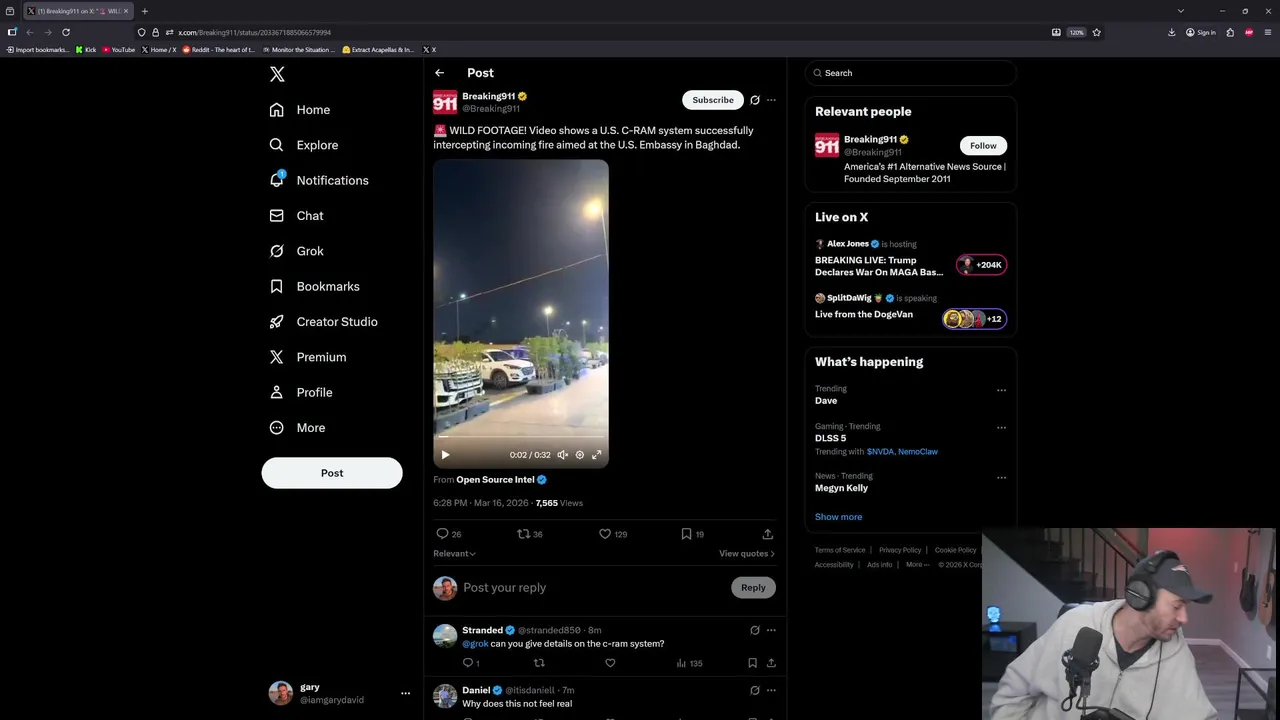Unmute the video sound
This screenshot has width=1280, height=720.
click(x=563, y=455)
